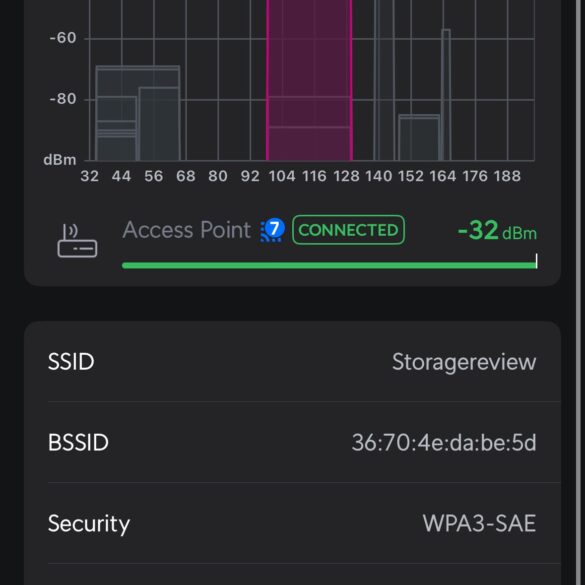Tap the Security label
Viewport: 585px width, 585px height.
coord(89,524)
